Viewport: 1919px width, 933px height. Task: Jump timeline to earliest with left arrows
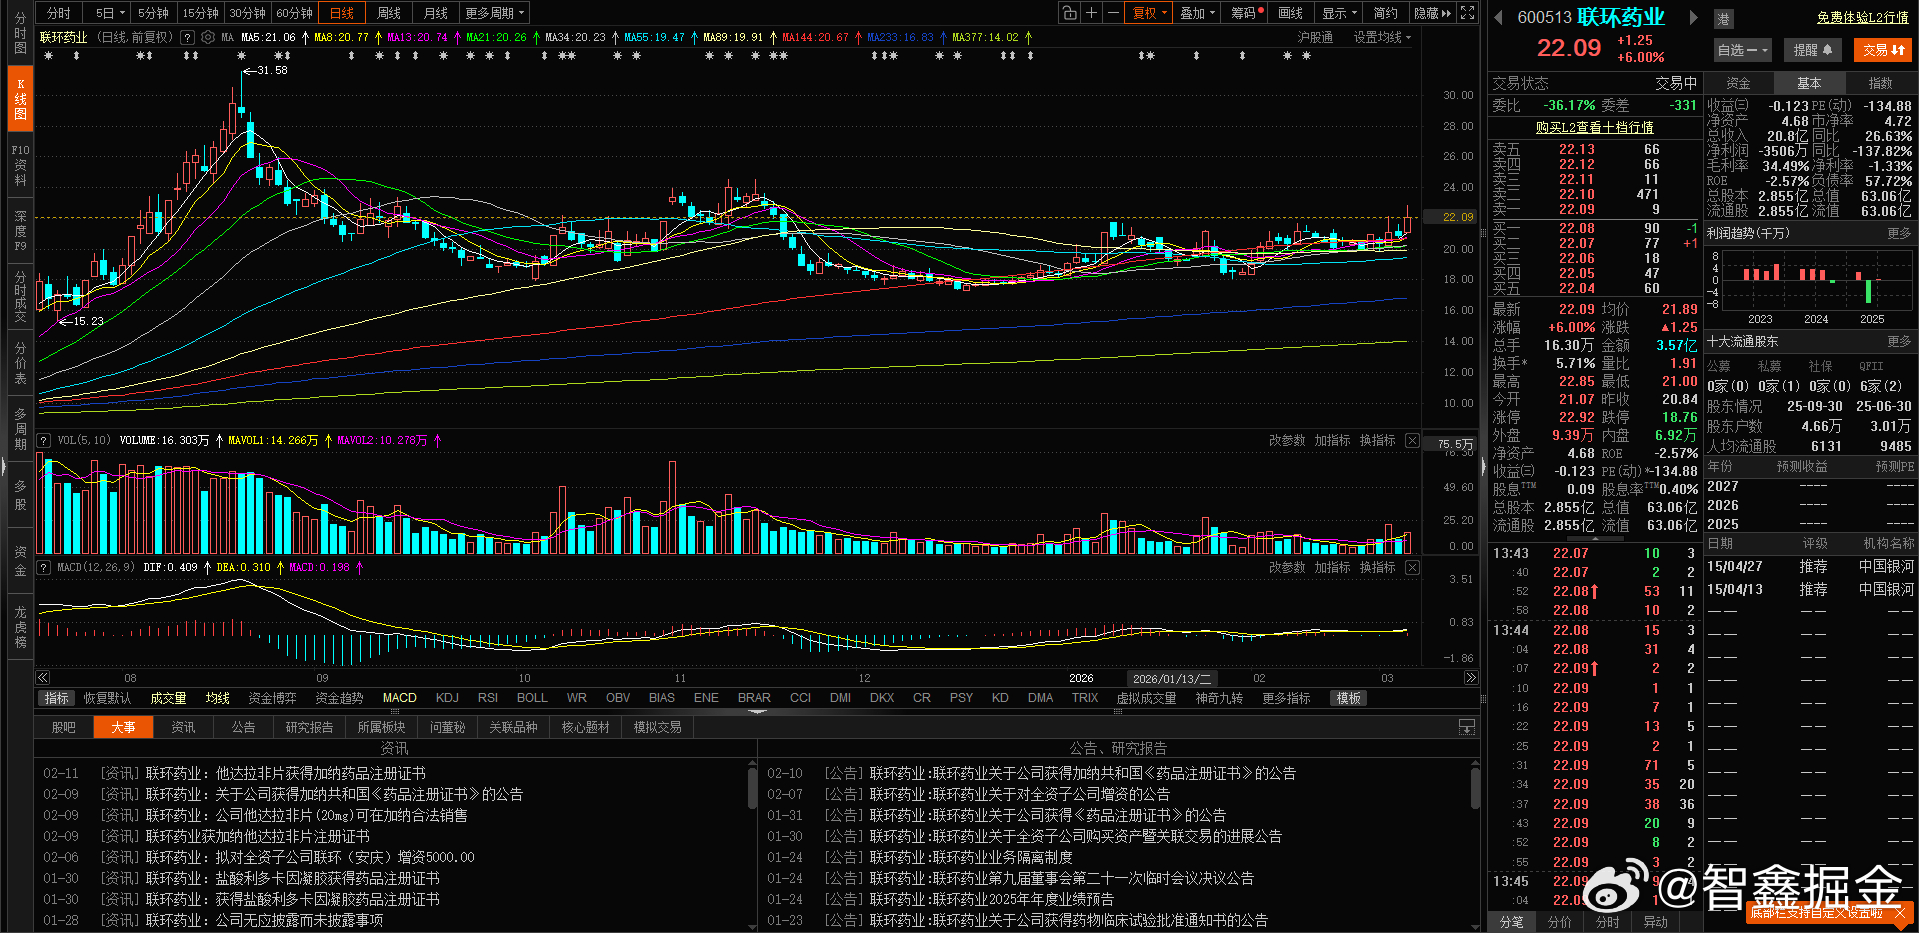[x=43, y=678]
